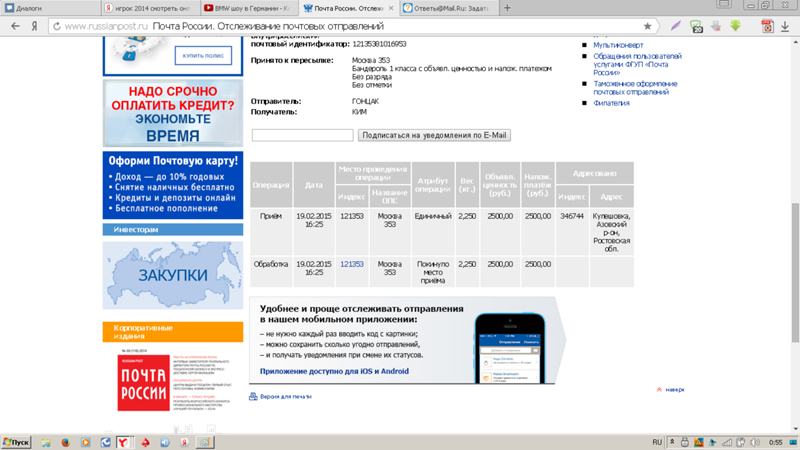800x450 pixels.
Task: Select the Почта России tracking tab
Action: point(349,8)
